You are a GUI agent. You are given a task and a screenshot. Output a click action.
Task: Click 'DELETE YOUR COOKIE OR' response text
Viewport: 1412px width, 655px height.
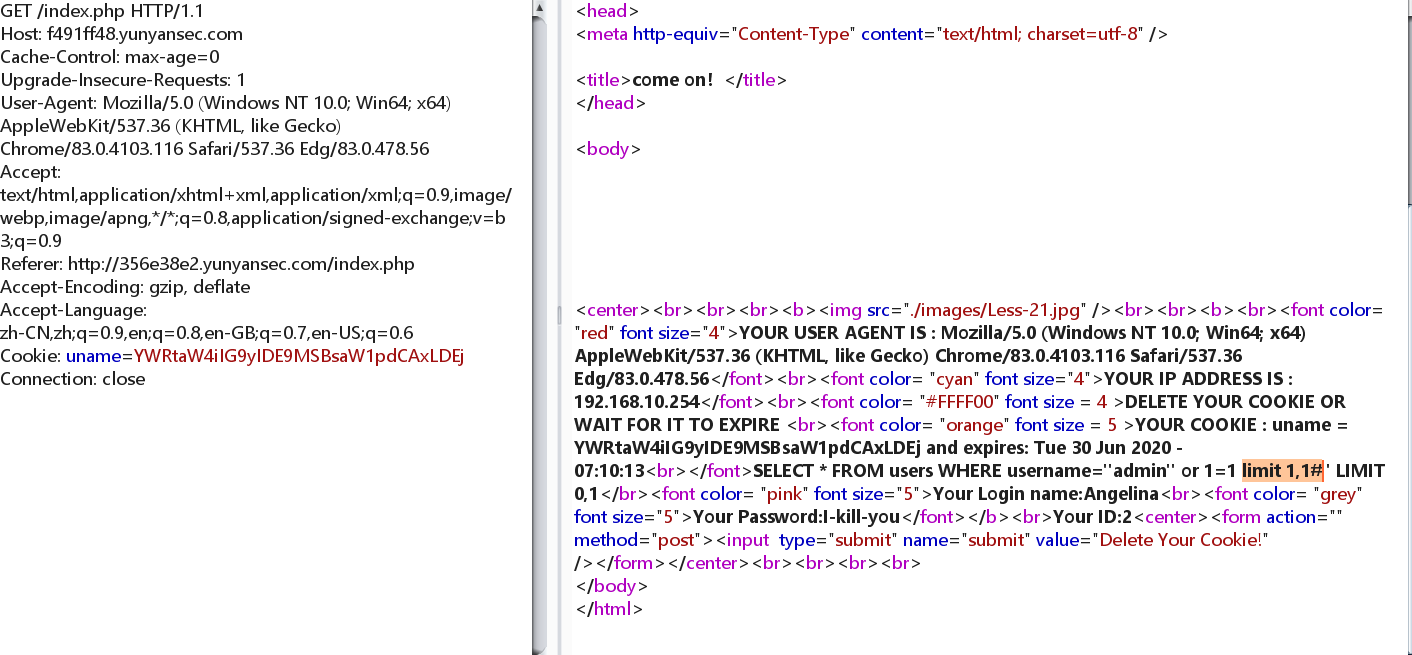point(1236,402)
